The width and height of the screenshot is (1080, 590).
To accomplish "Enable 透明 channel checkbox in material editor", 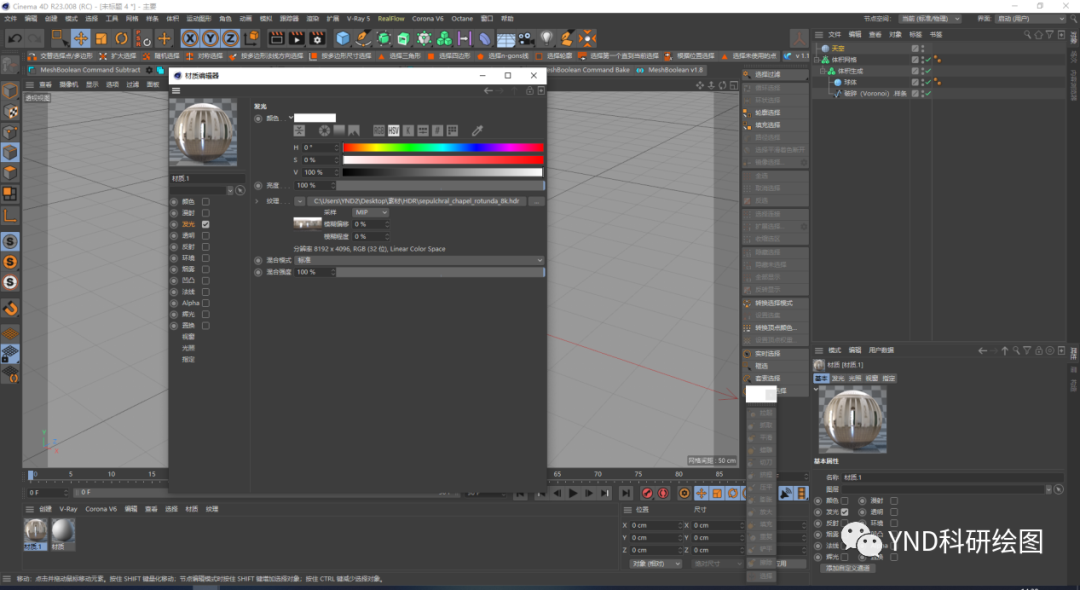I will pos(205,235).
